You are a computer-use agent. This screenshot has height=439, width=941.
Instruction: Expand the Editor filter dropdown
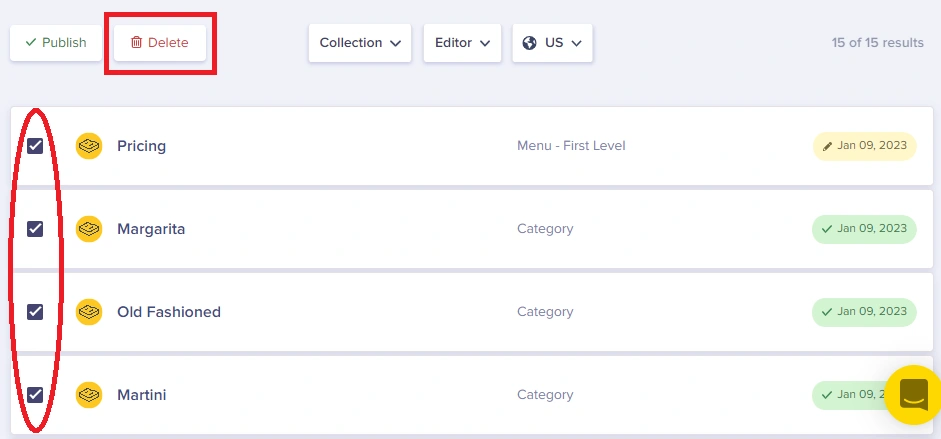tap(462, 43)
